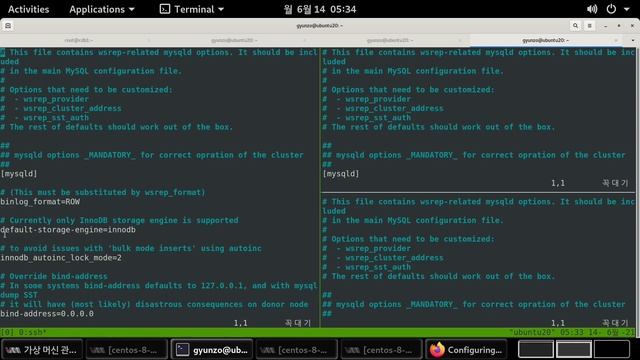Click '- wsrep_cluster_address' in top-right pane
Image resolution: width=640 pixels, height=360 pixels.
[x=383, y=109]
